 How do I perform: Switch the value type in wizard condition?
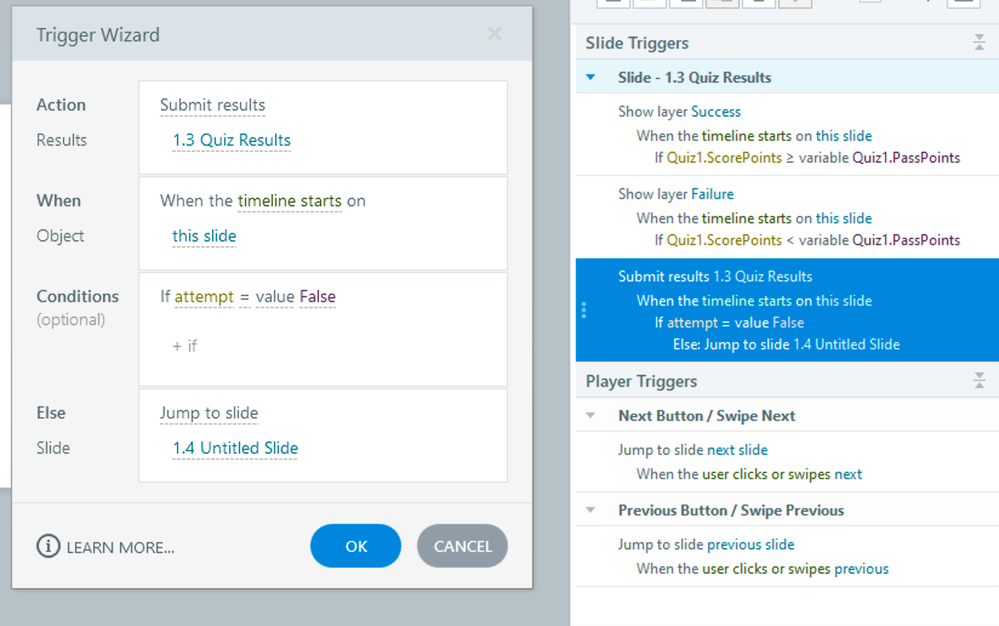pos(275,297)
